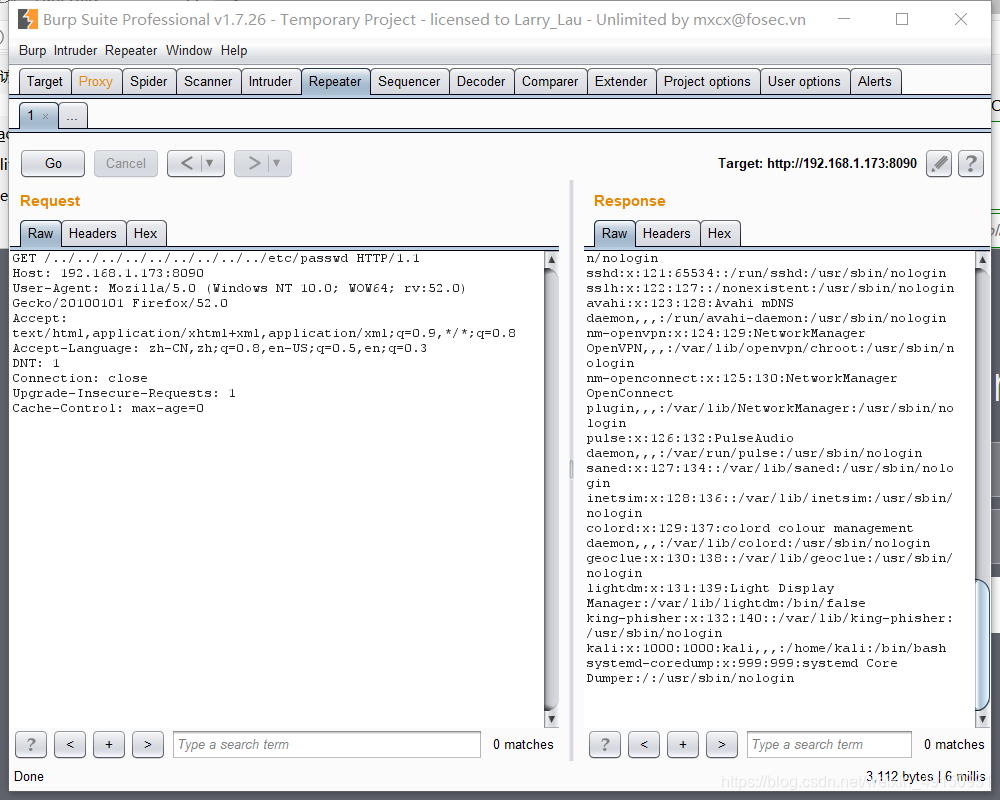Image resolution: width=1000 pixels, height=800 pixels.
Task: Click the Burp Suite logo icon
Action: tap(27, 20)
